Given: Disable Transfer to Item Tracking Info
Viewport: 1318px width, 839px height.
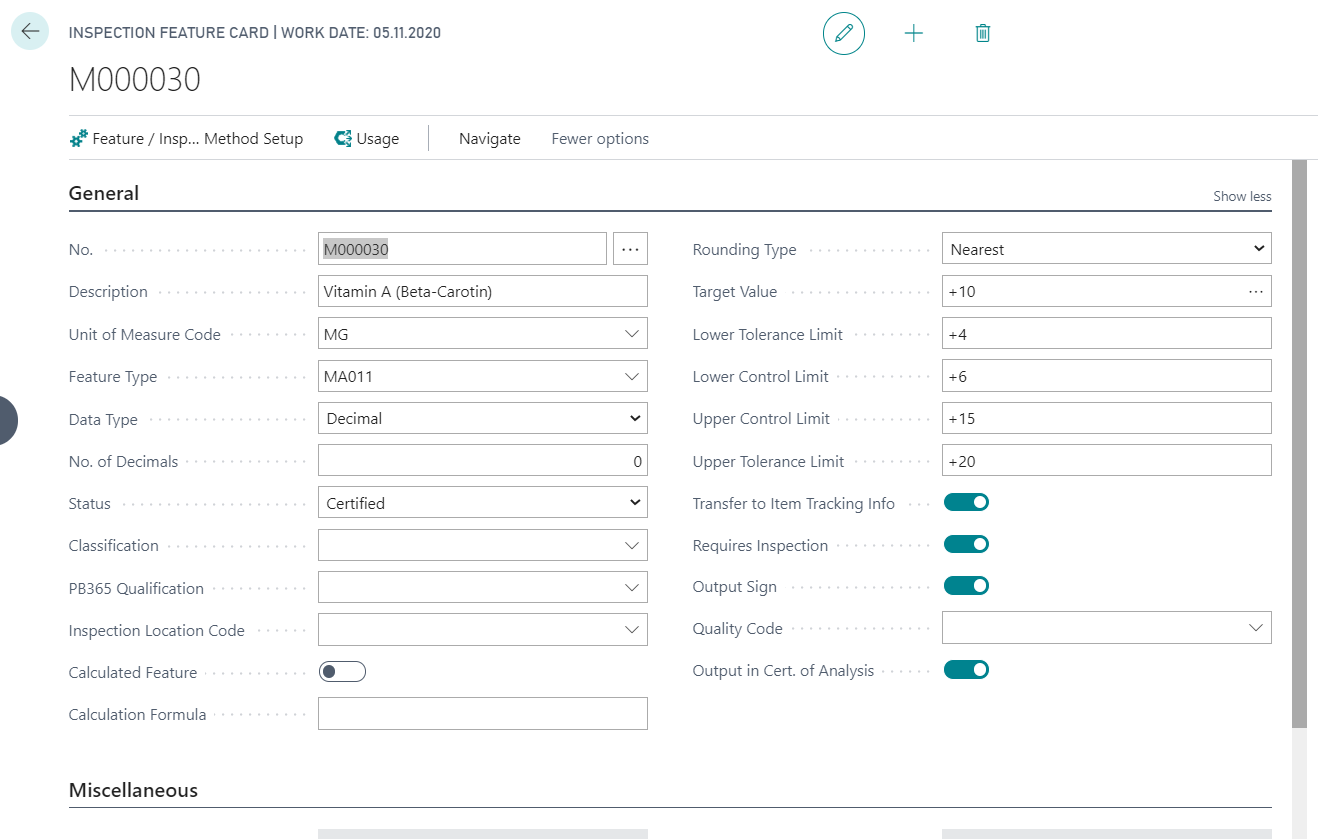Looking at the screenshot, I should [966, 502].
